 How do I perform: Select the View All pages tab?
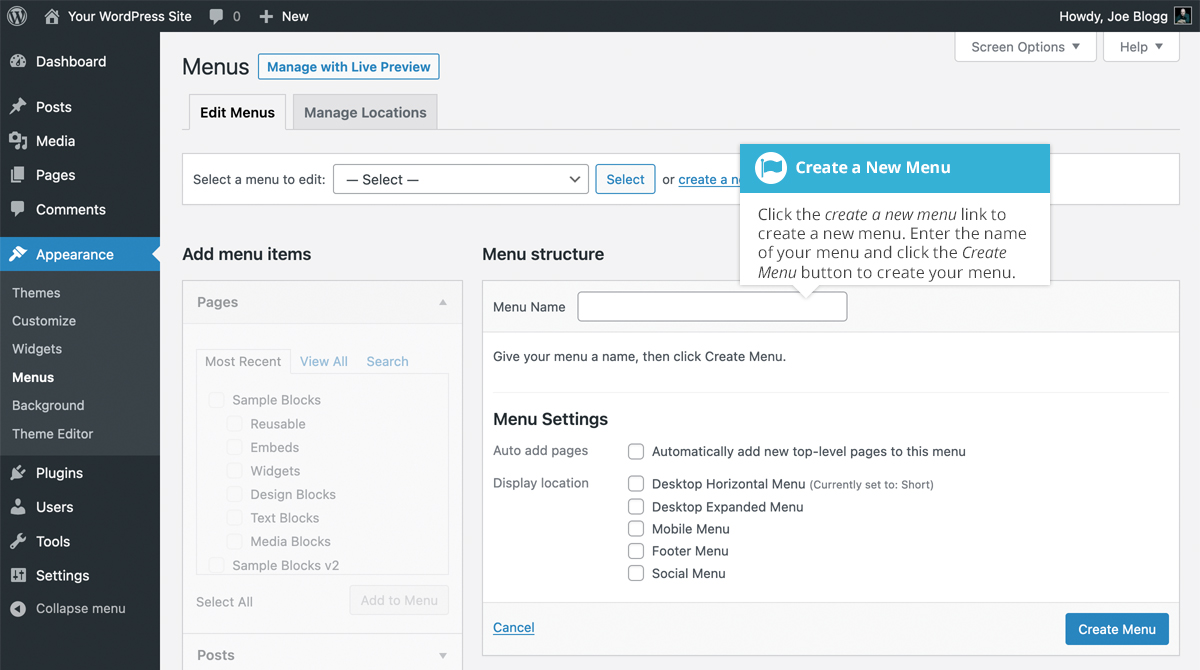(324, 361)
